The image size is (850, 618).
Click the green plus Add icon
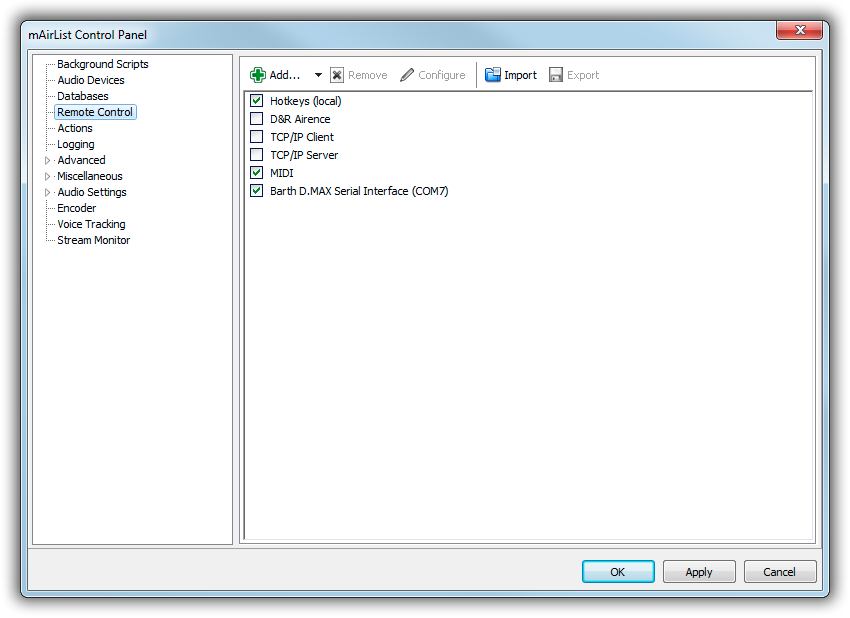coord(258,75)
